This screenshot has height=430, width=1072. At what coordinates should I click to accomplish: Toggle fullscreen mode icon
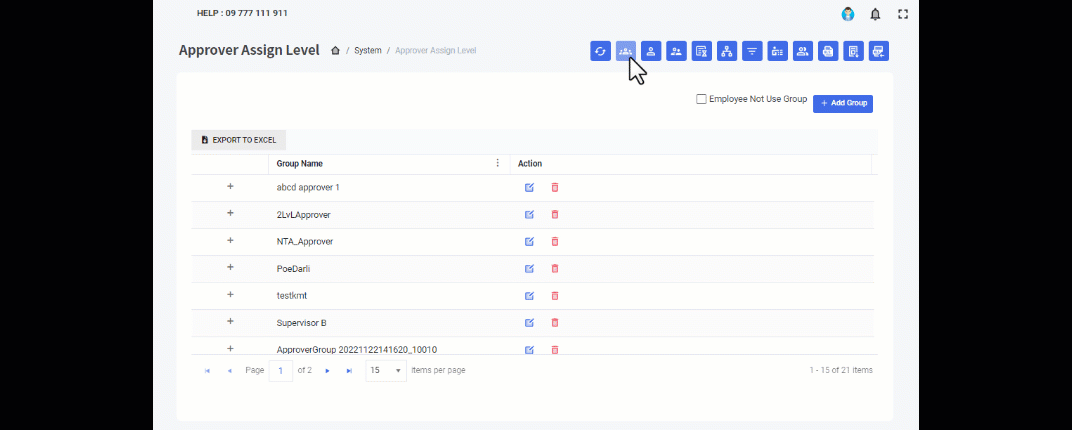[903, 14]
